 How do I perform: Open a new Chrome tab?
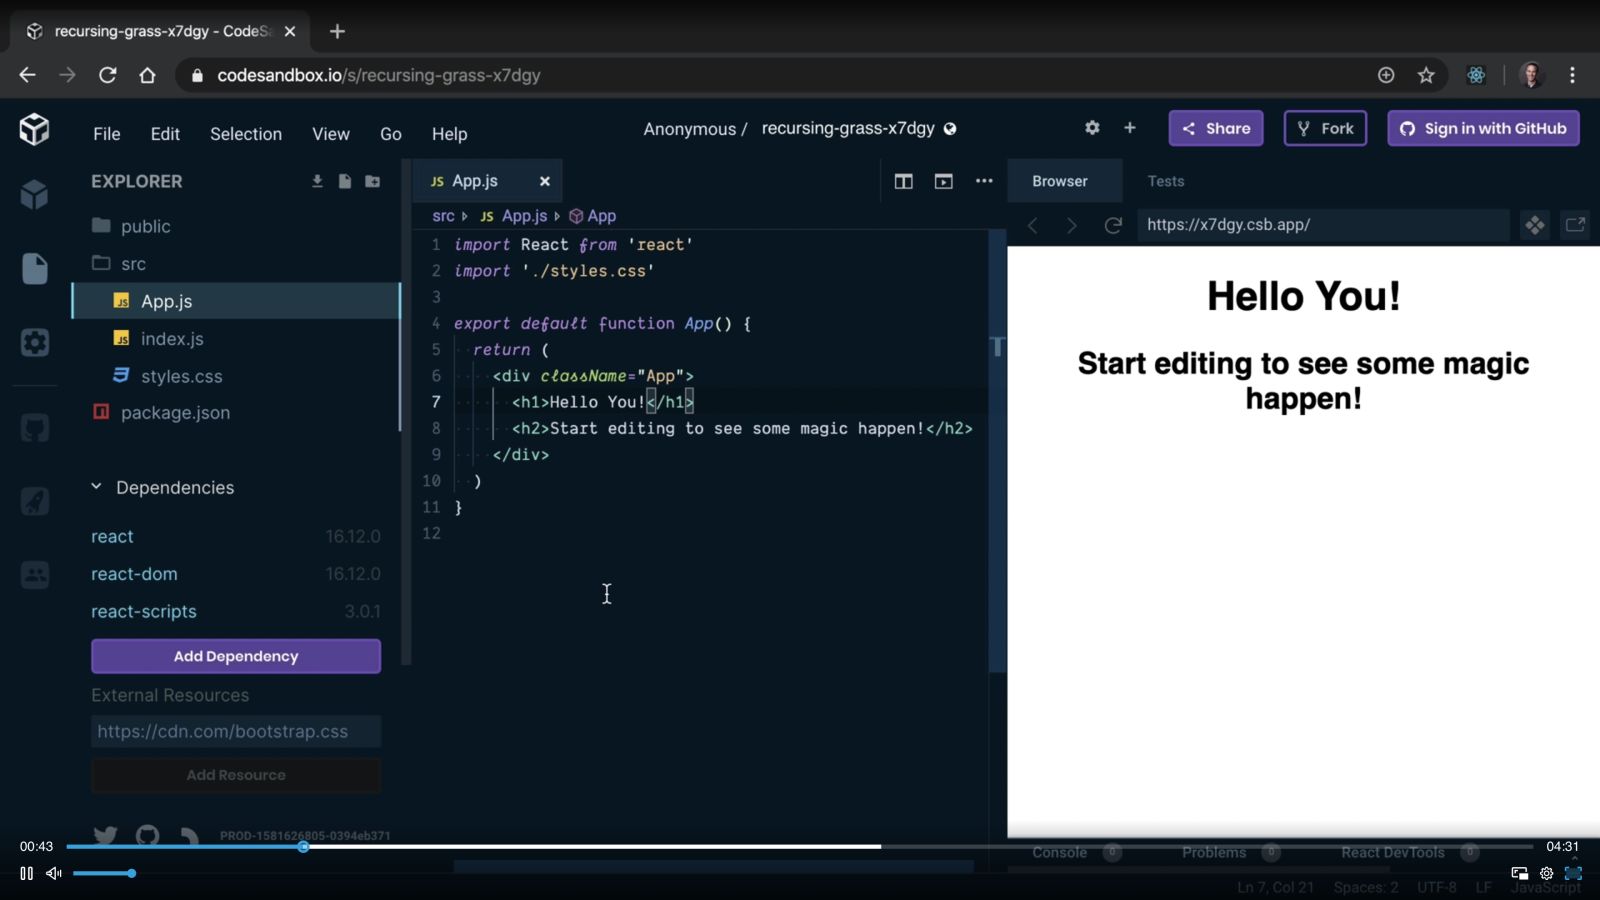(337, 31)
